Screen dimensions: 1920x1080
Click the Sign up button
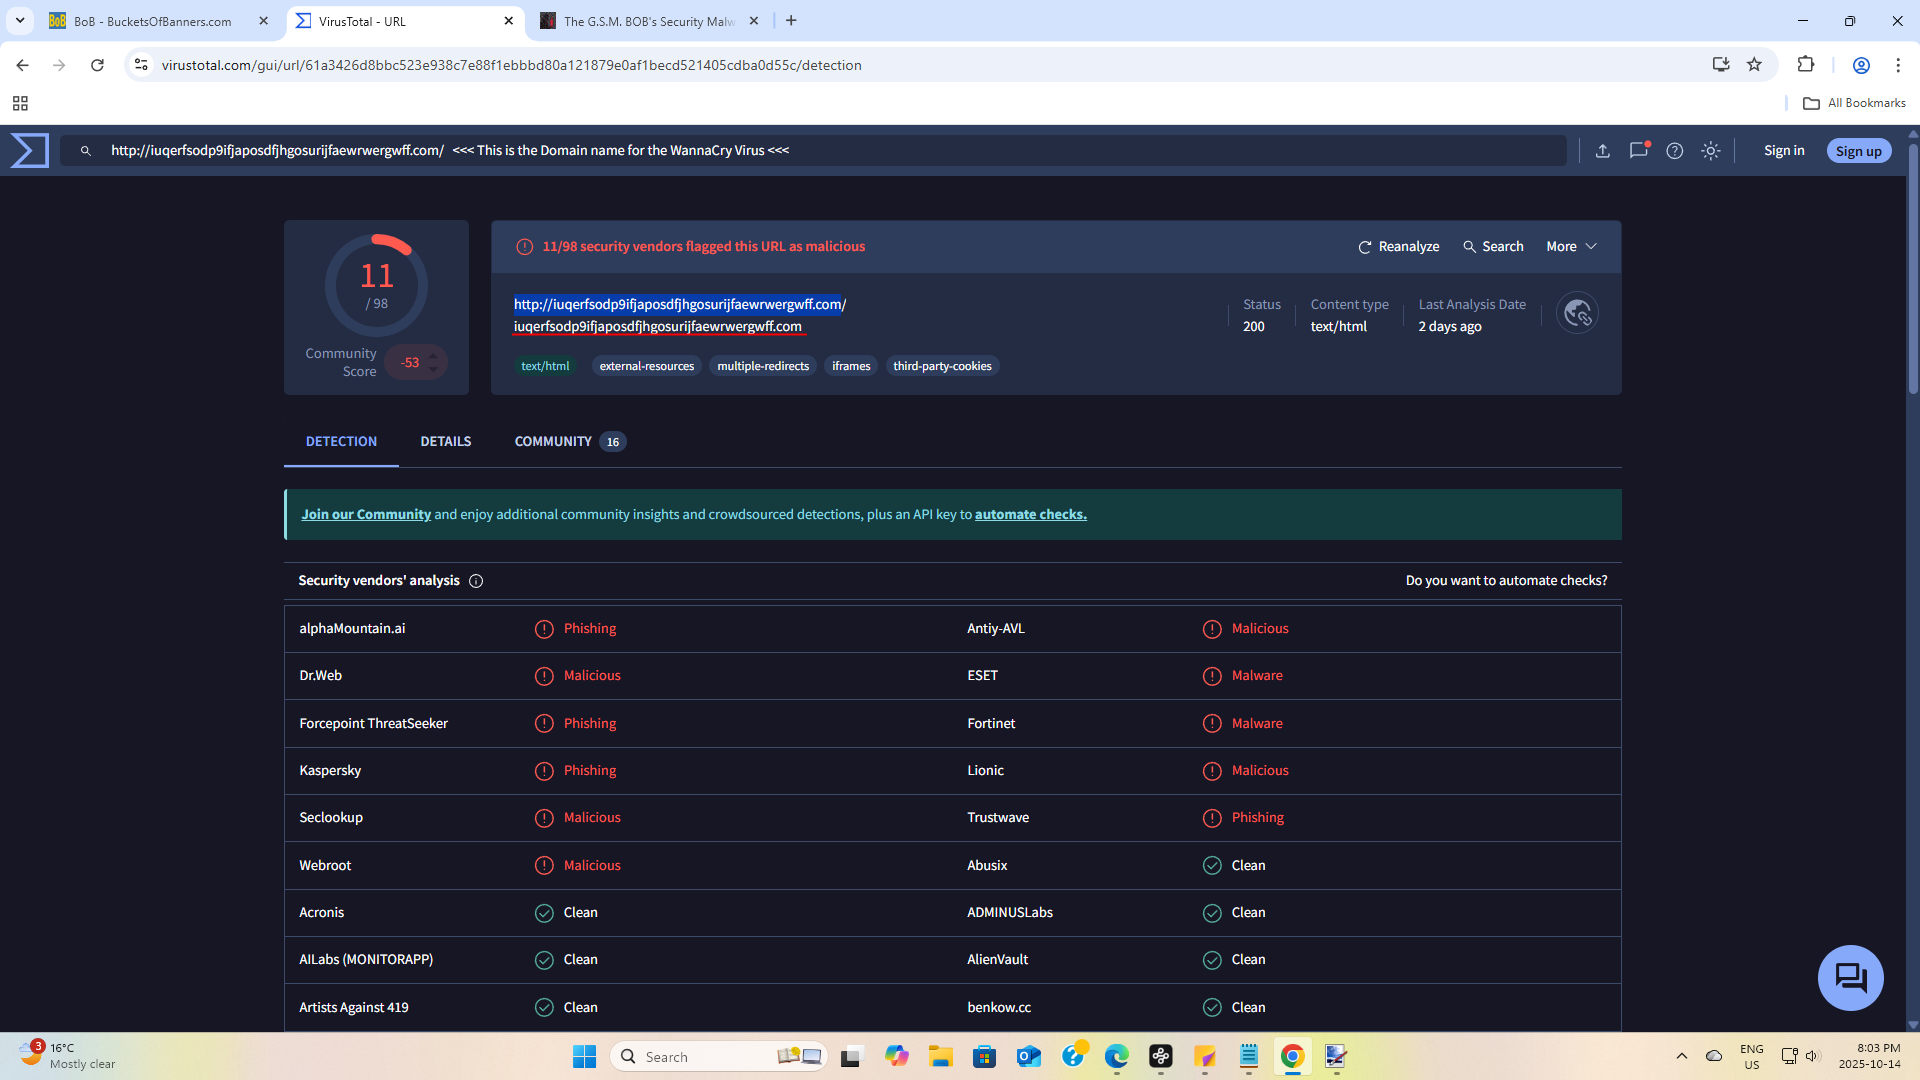click(1859, 151)
